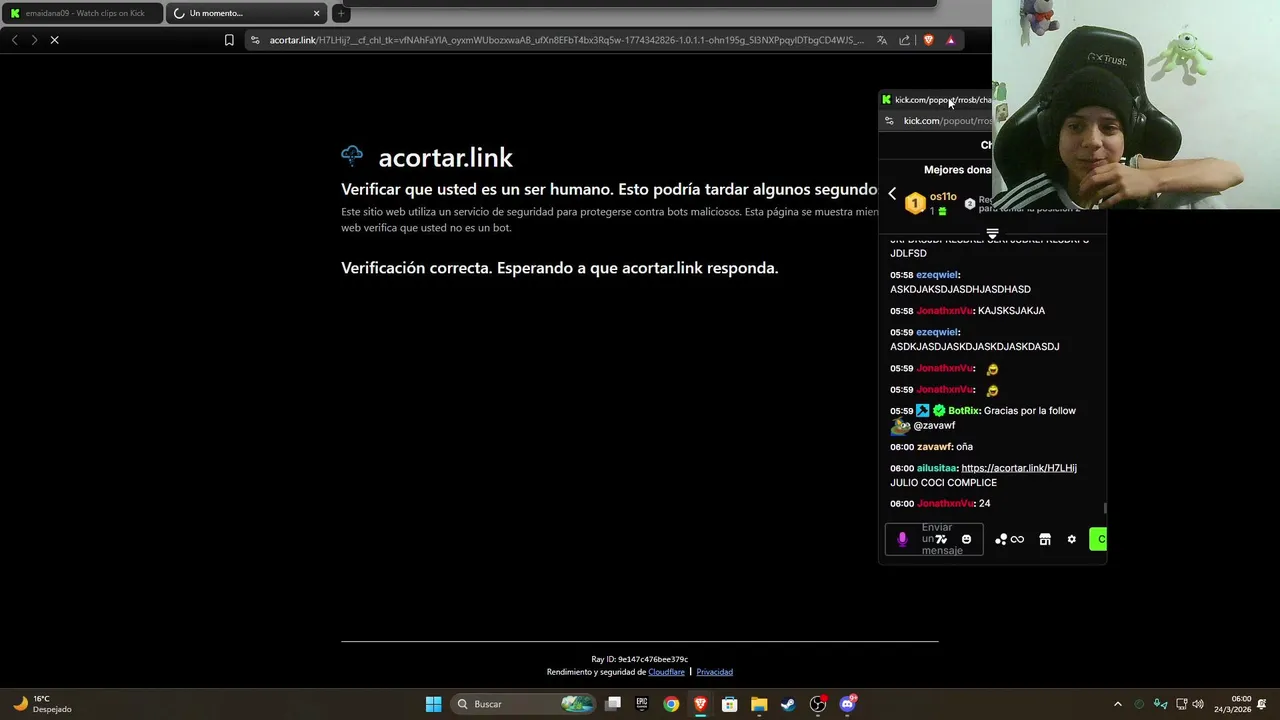Open OBS Studio from taskbar
This screenshot has height=720, width=1280.
(818, 704)
